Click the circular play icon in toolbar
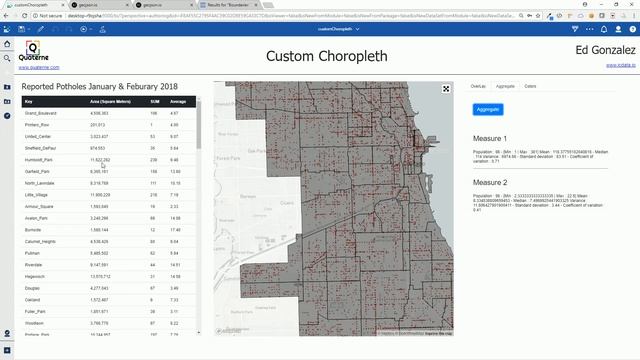 (83, 29)
